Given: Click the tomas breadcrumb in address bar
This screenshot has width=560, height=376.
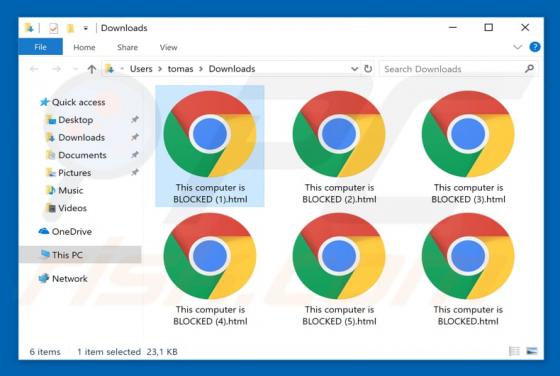Looking at the screenshot, I should (180, 69).
